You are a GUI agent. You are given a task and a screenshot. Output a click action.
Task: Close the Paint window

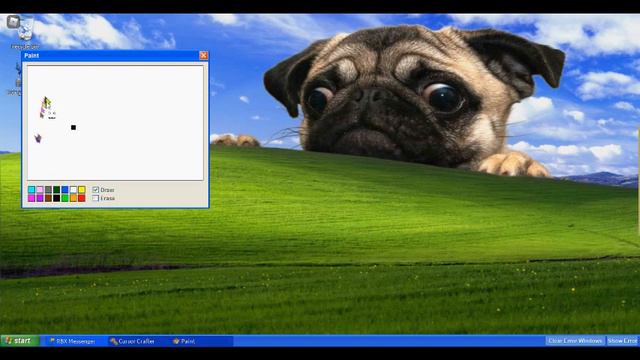coord(203,56)
